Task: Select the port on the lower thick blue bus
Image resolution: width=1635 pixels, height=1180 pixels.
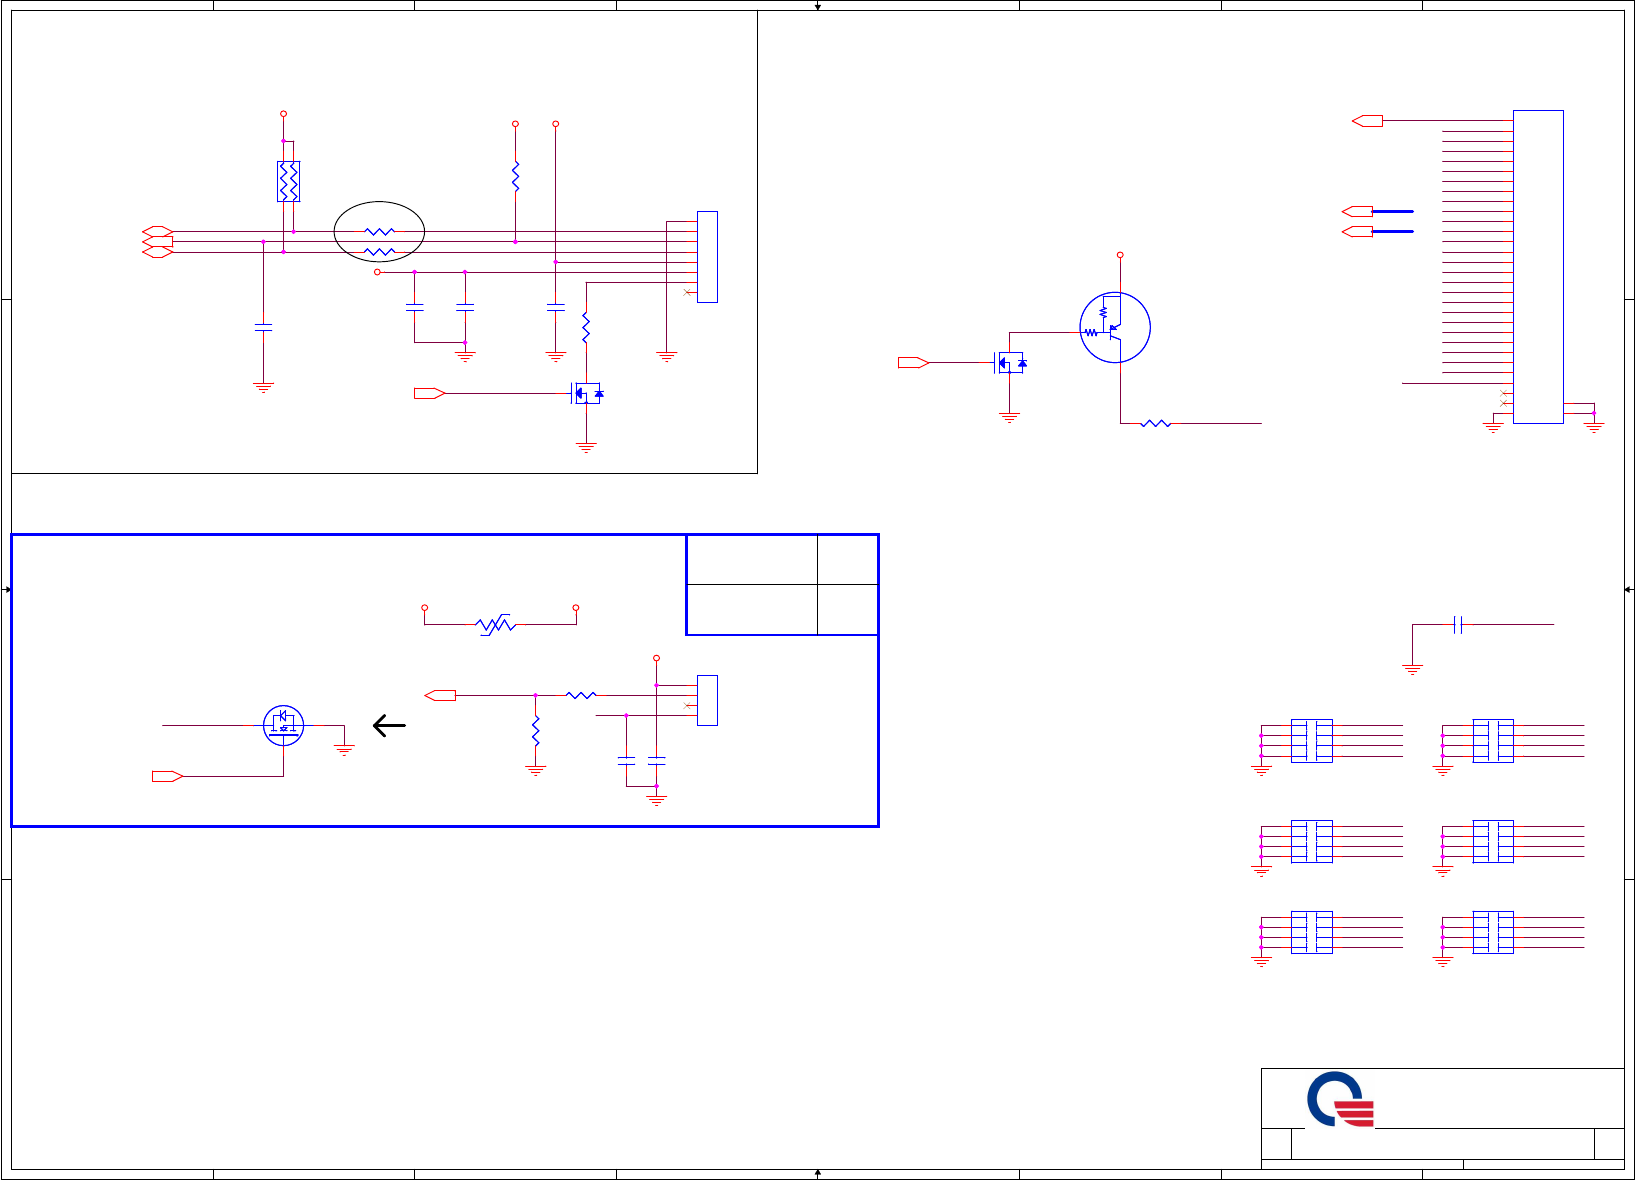Action: coord(1357,232)
